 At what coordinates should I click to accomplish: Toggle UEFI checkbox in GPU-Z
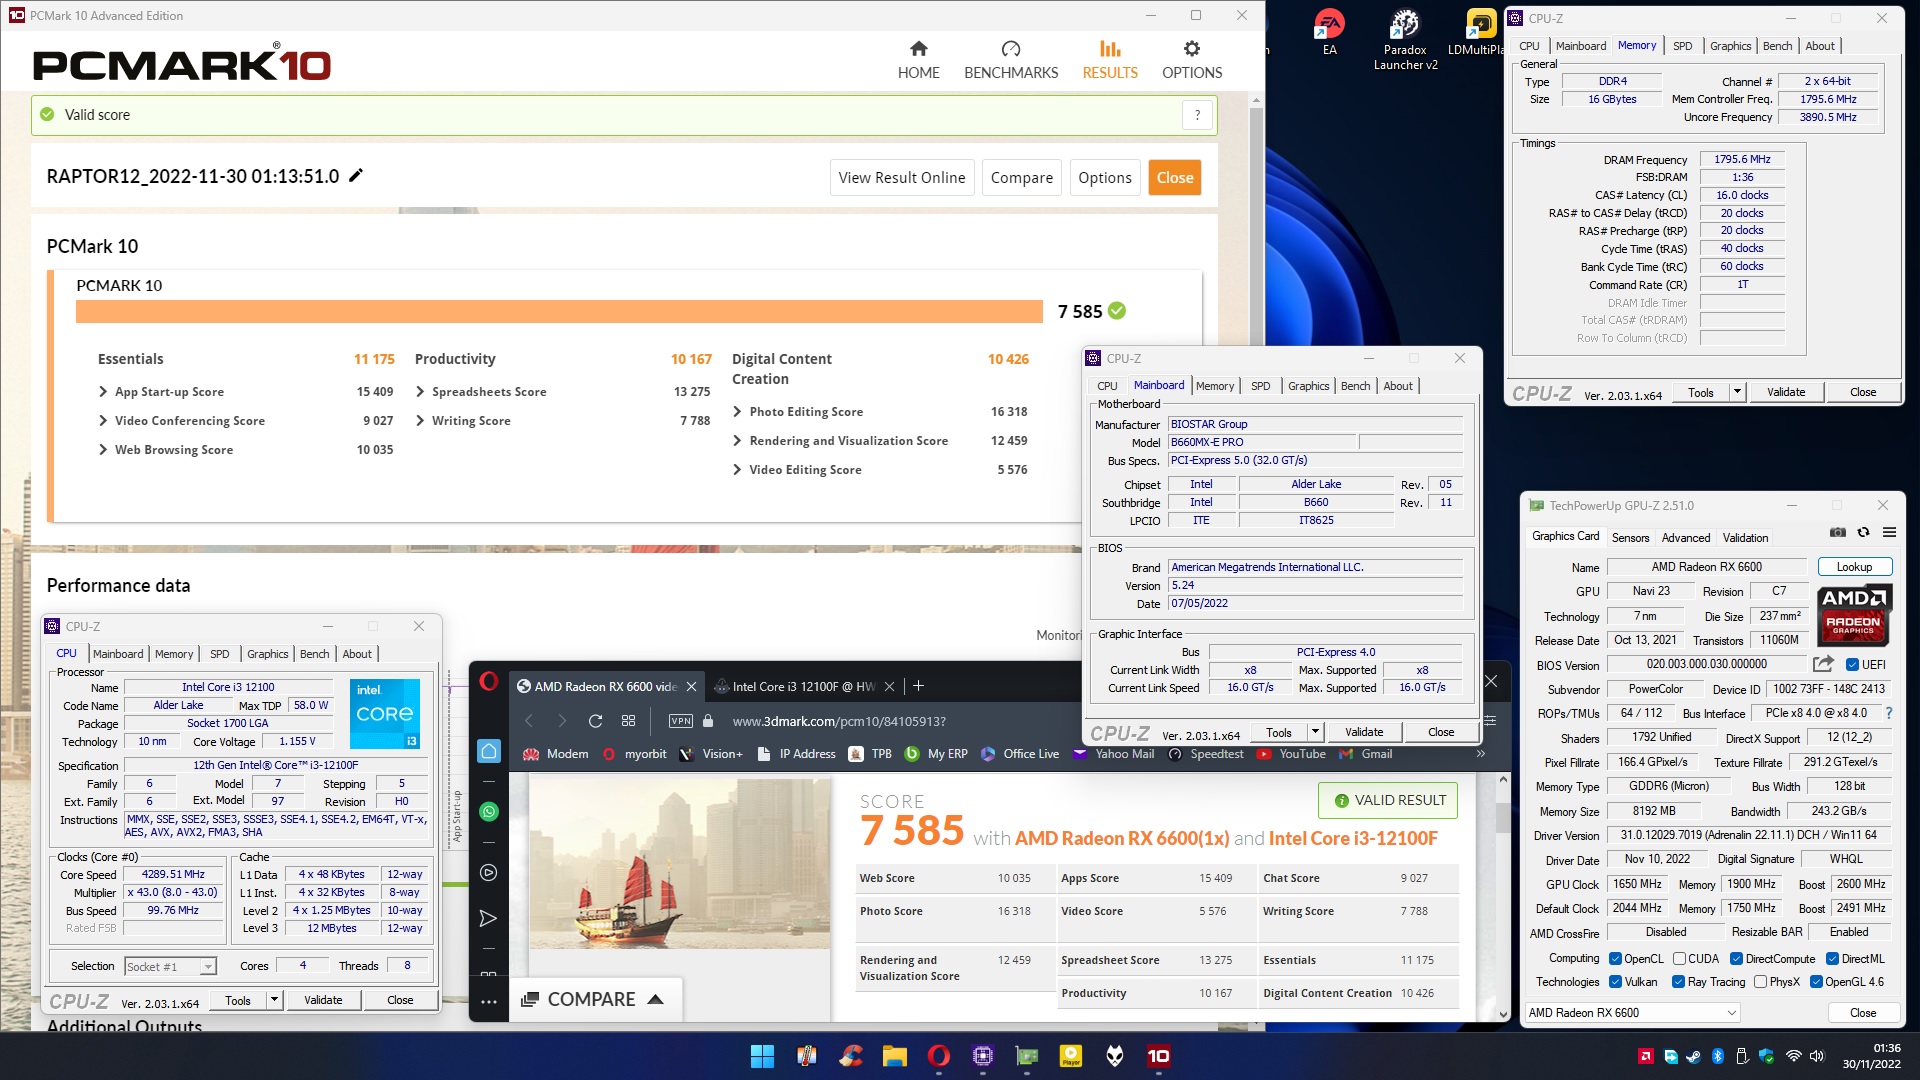click(1852, 665)
